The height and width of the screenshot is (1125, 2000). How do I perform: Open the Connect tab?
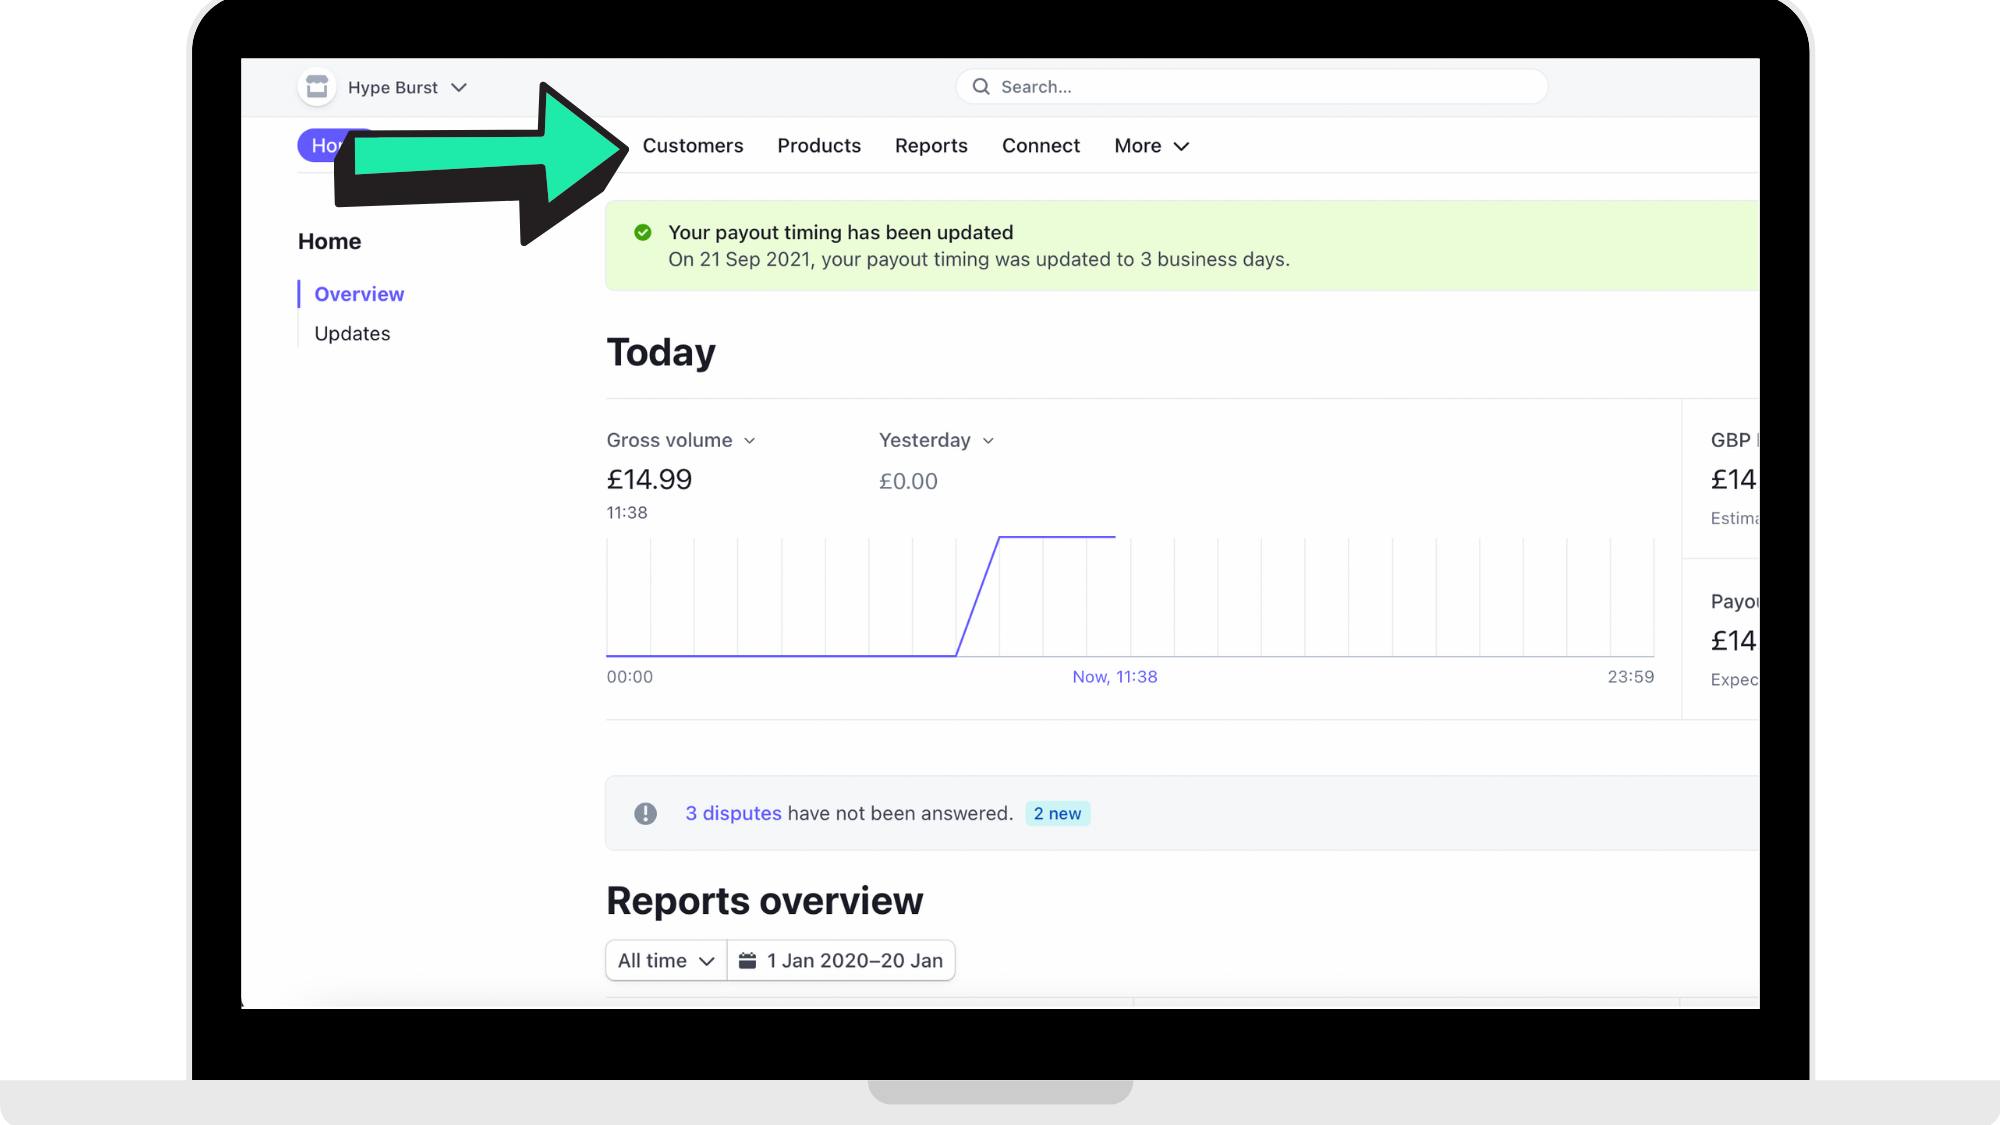click(1041, 146)
